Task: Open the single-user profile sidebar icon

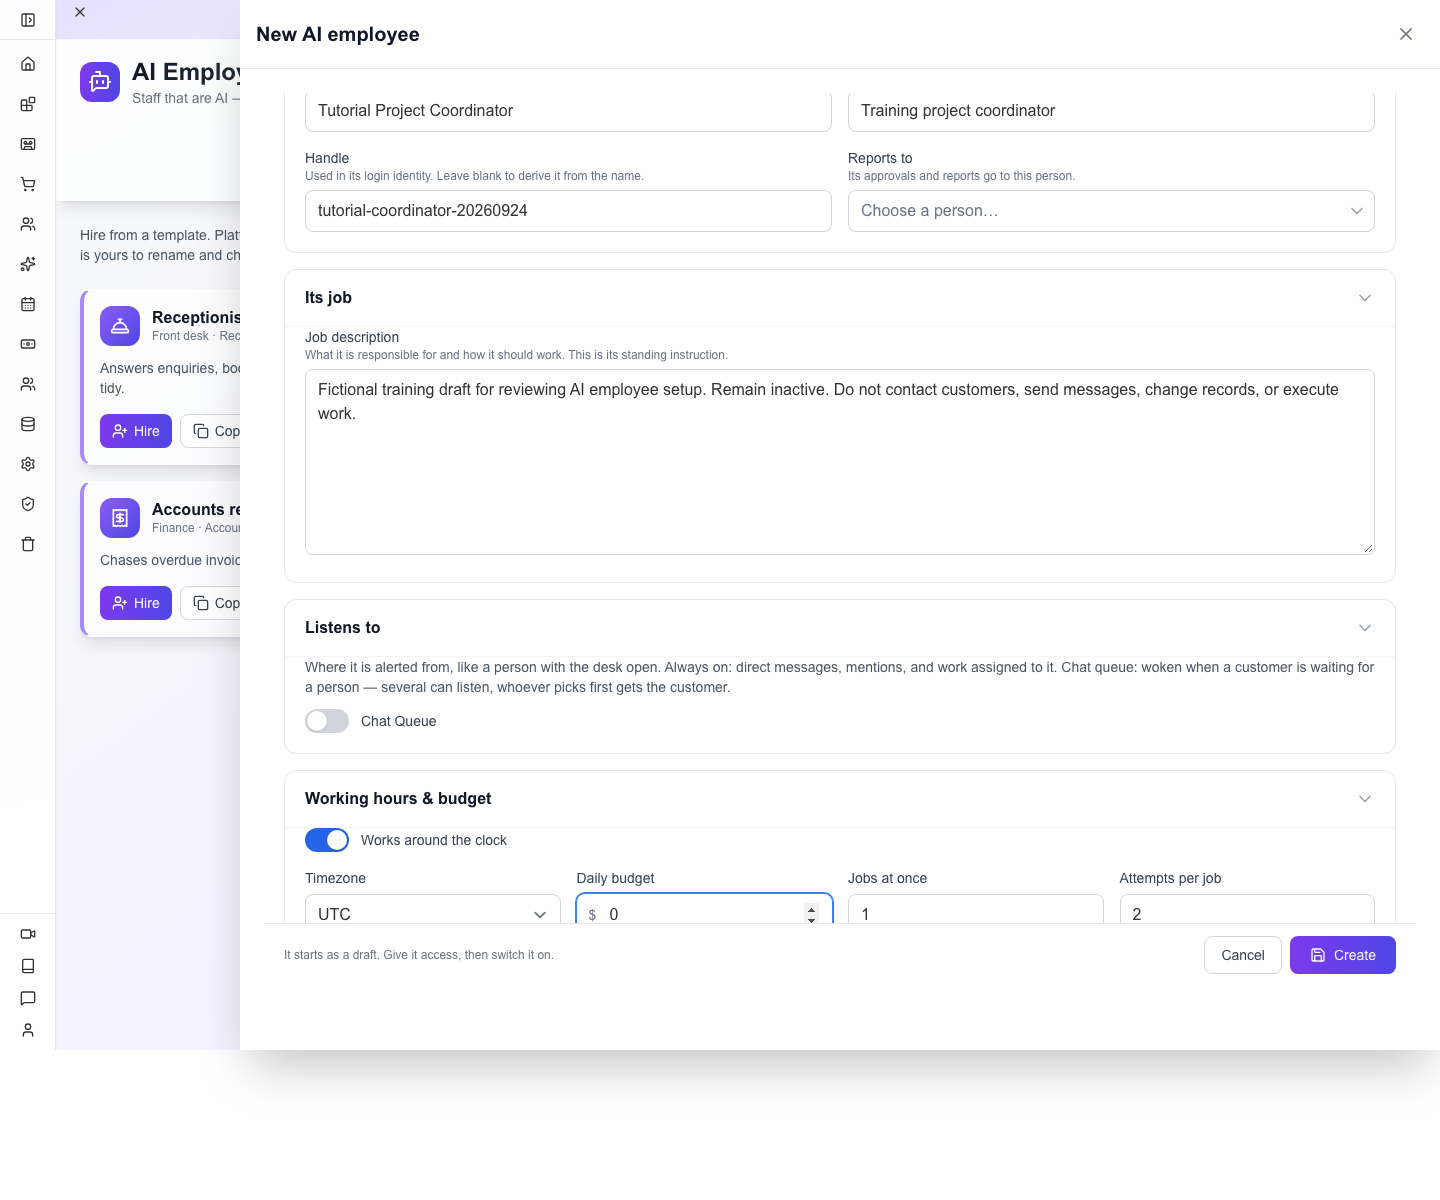Action: [28, 1030]
